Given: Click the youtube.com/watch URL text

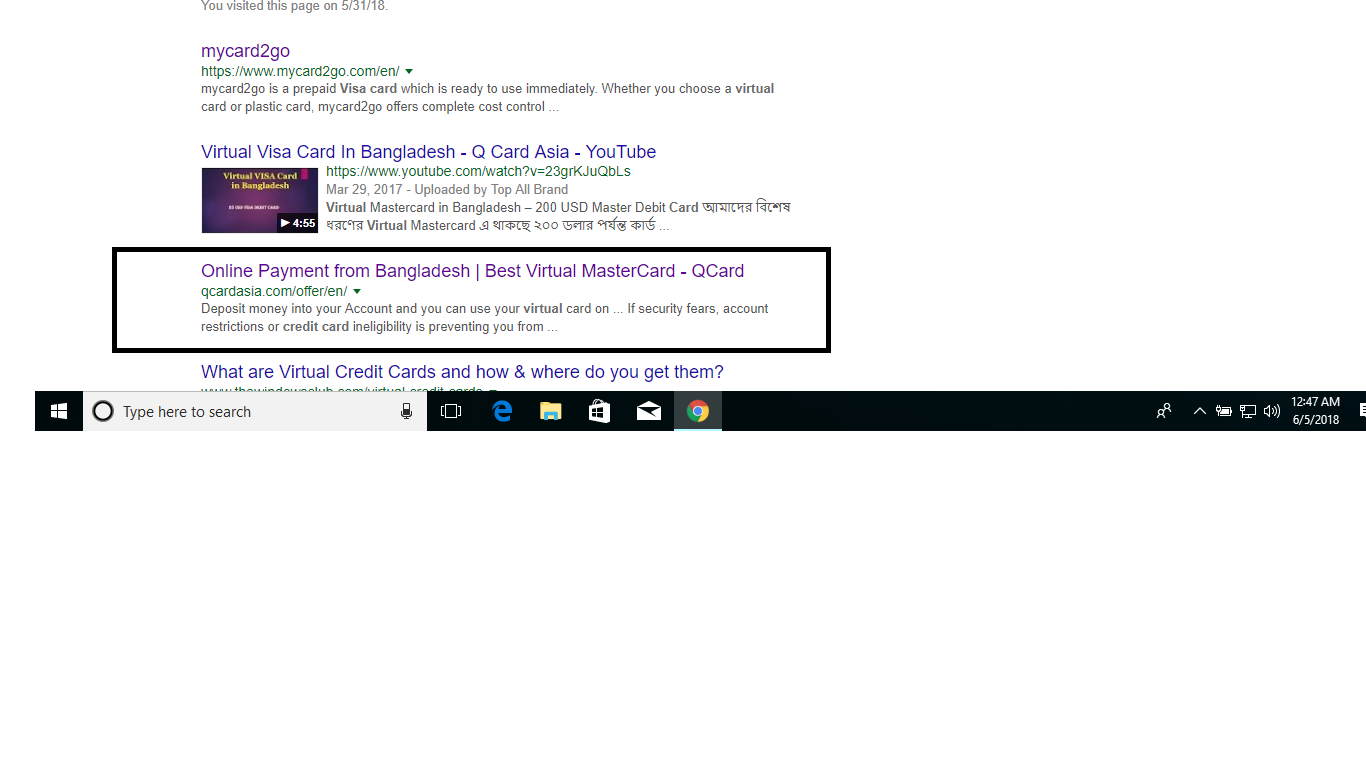Looking at the screenshot, I should pos(478,171).
